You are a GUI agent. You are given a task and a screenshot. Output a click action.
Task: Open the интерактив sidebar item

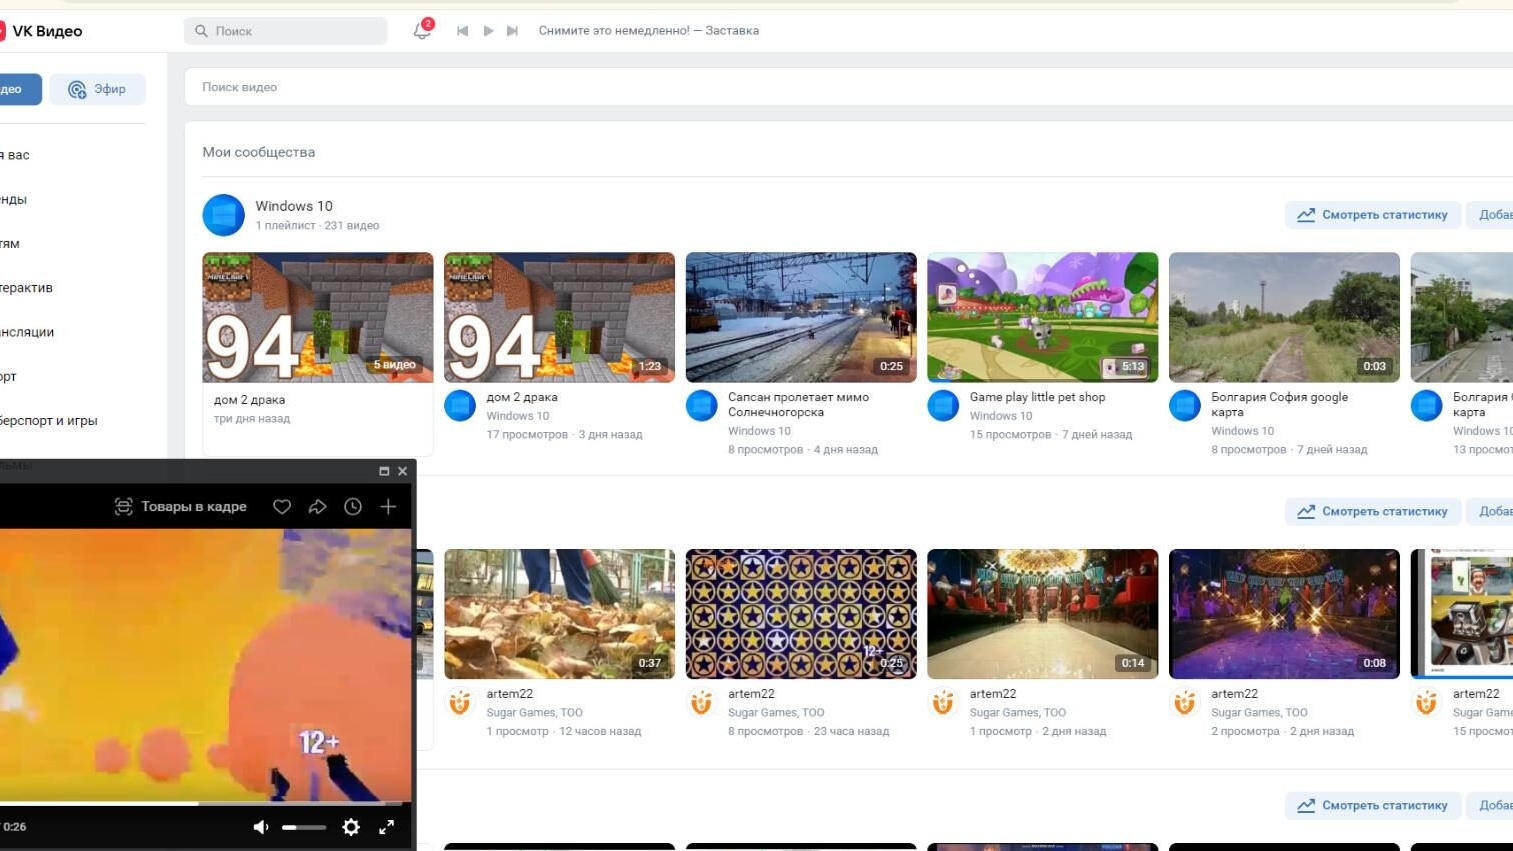(x=27, y=288)
